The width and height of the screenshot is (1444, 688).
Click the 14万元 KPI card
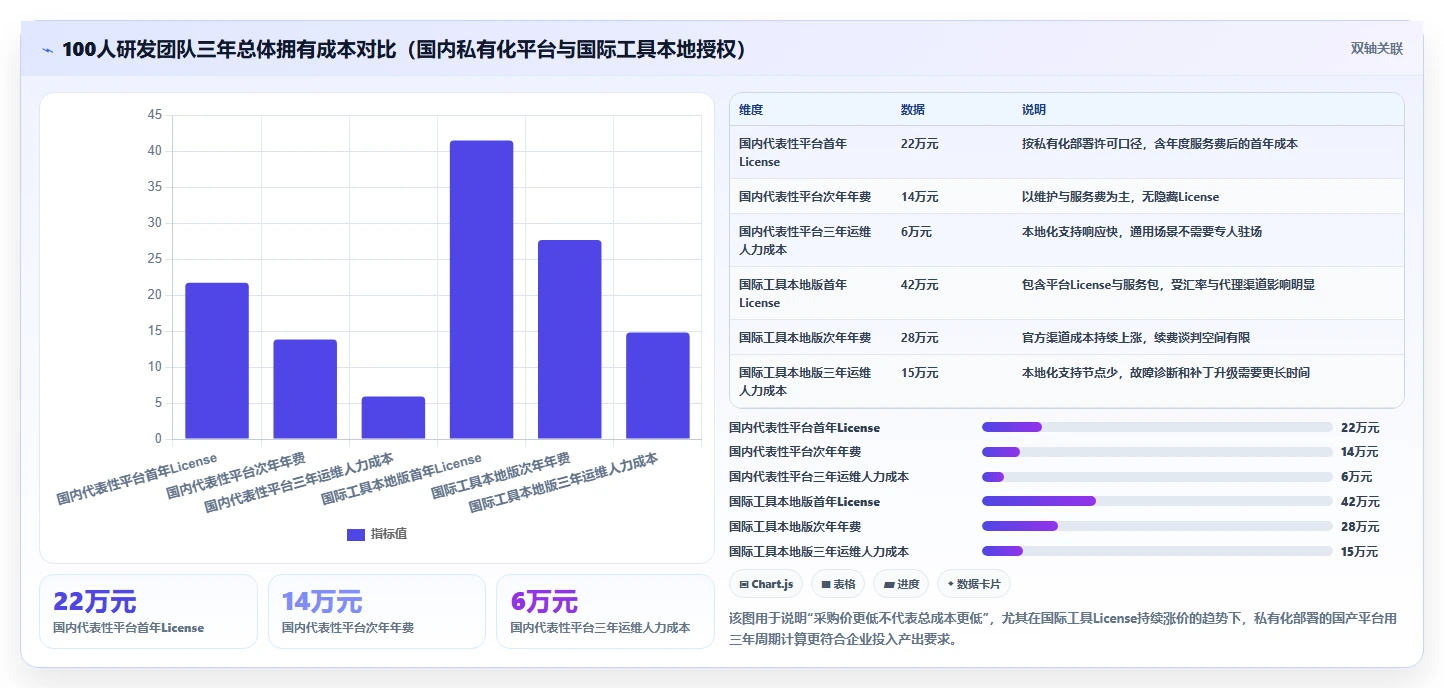point(377,611)
